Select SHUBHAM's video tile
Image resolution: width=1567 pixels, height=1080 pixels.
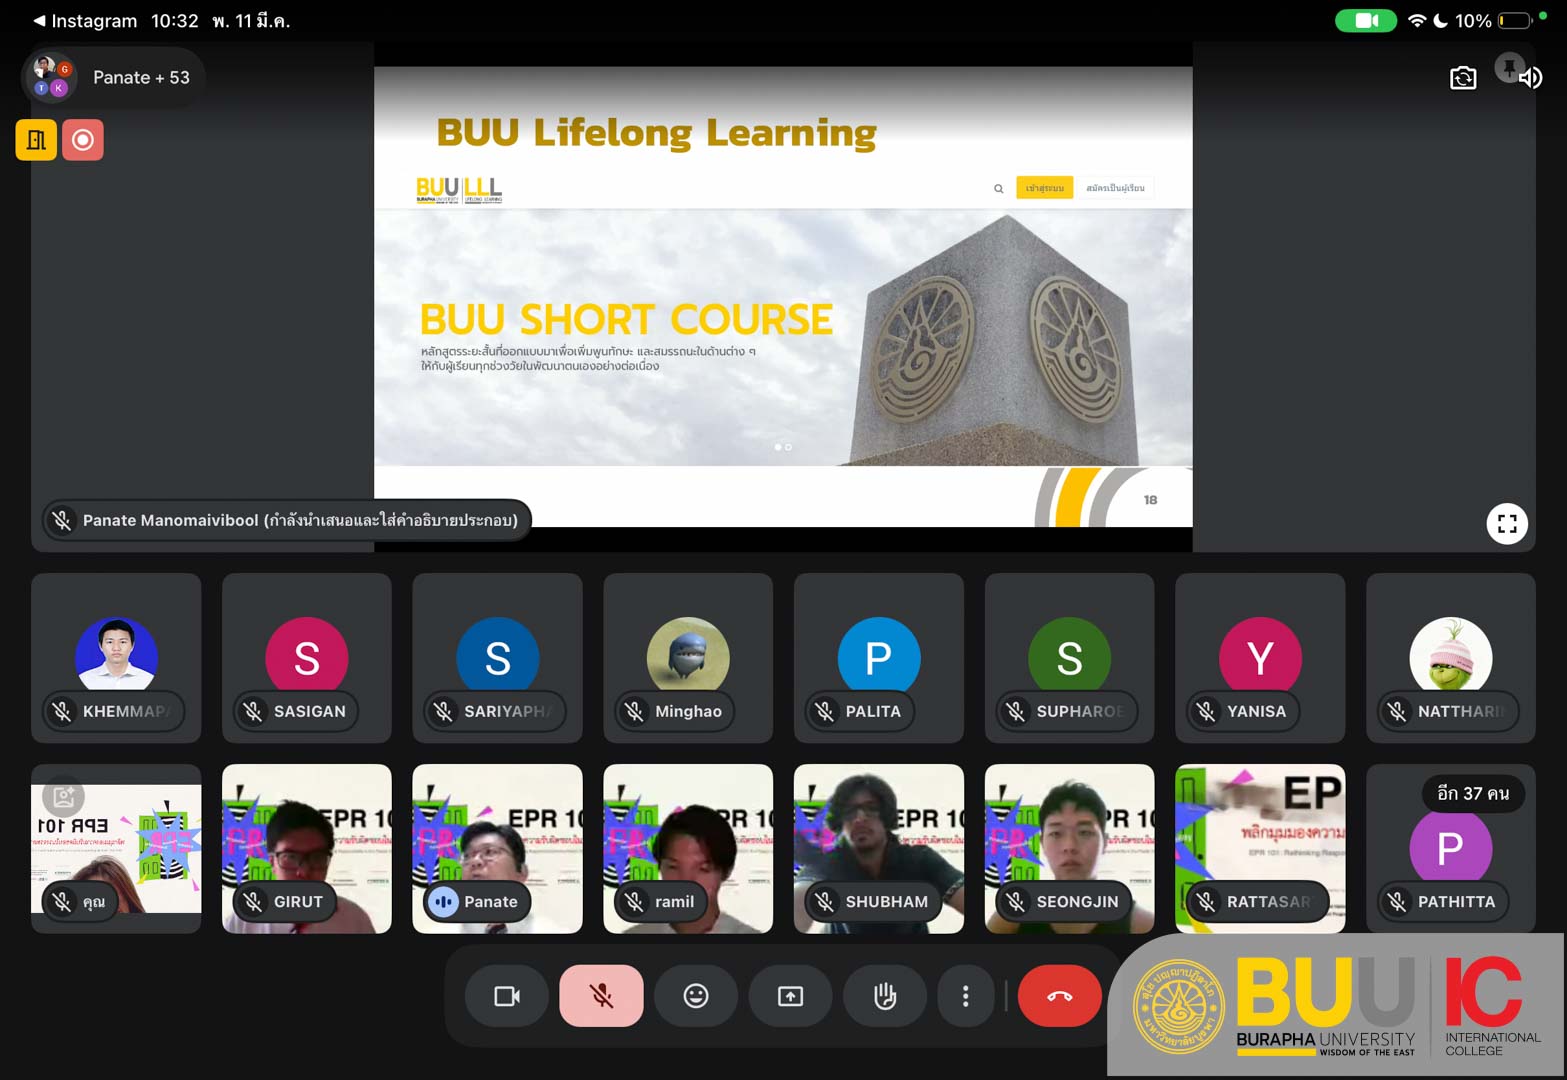click(878, 848)
